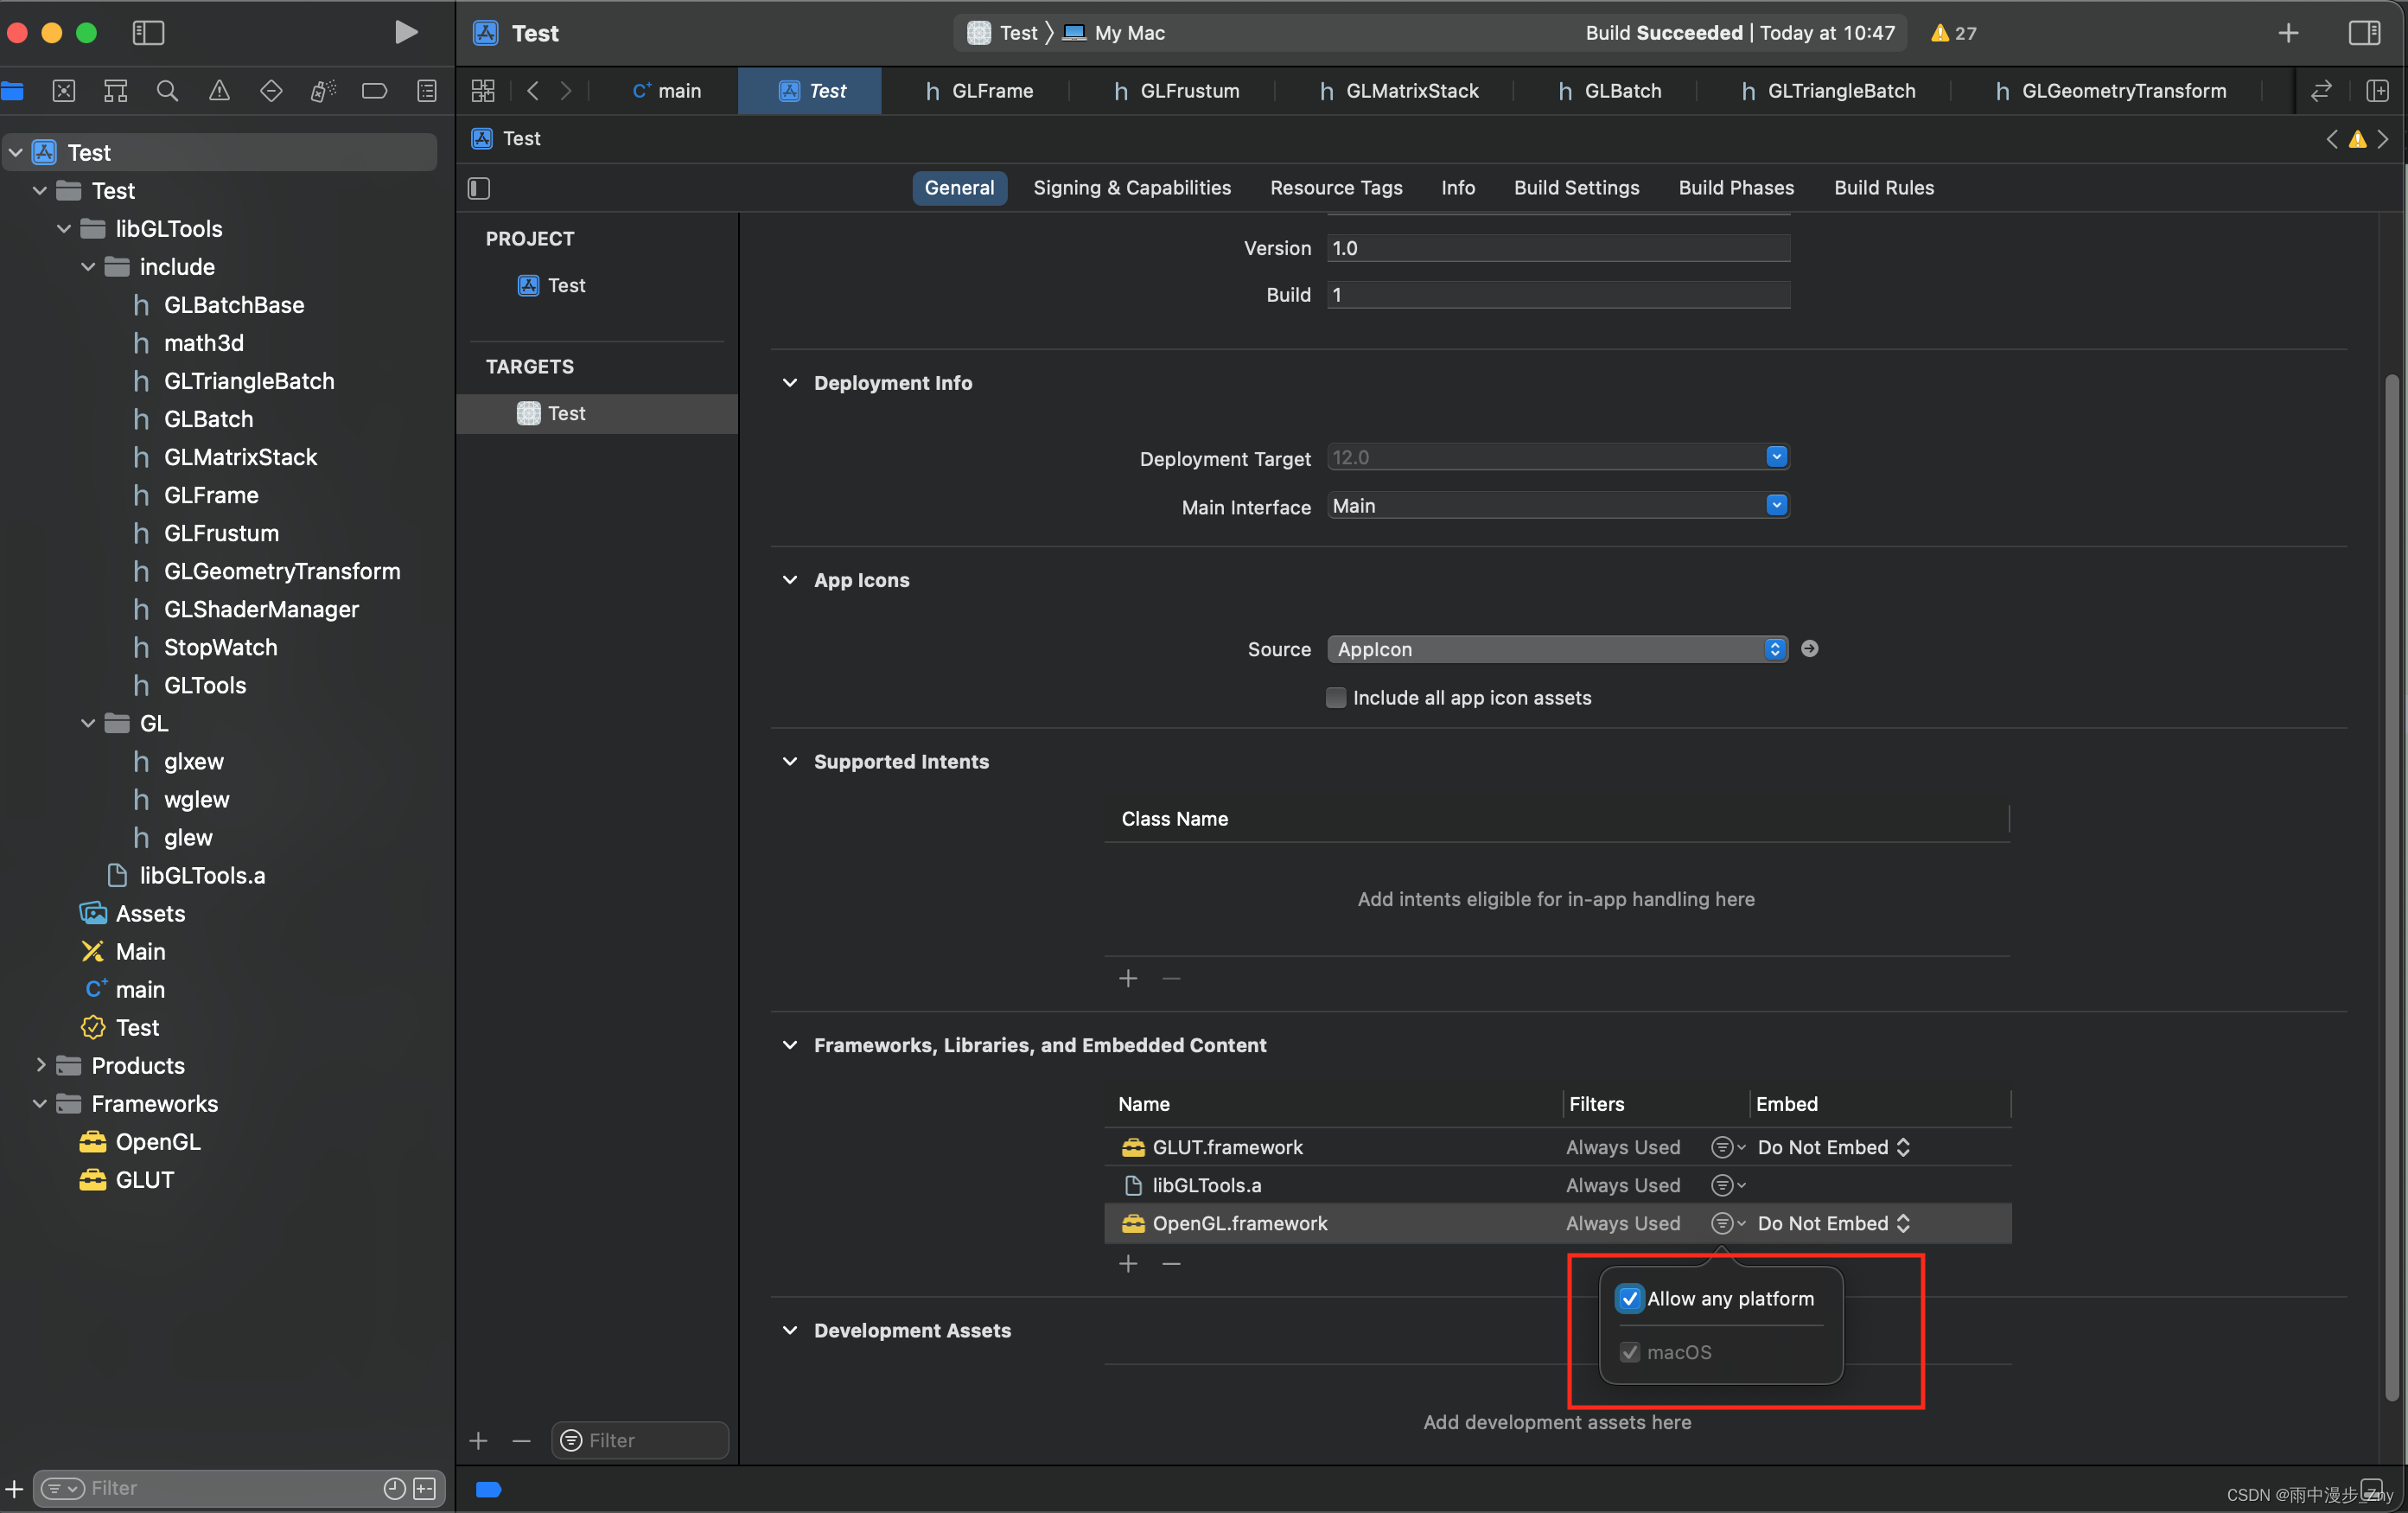Click the Run play button
2408x1513 pixels.
coord(405,33)
